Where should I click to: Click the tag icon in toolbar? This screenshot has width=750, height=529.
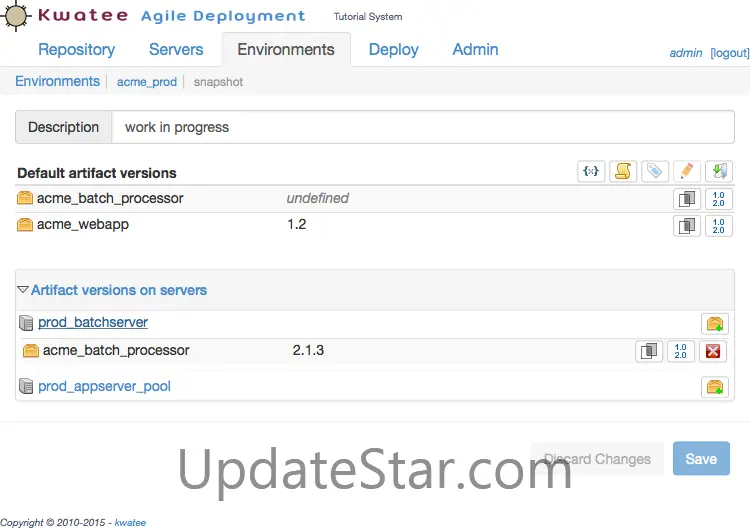point(655,171)
